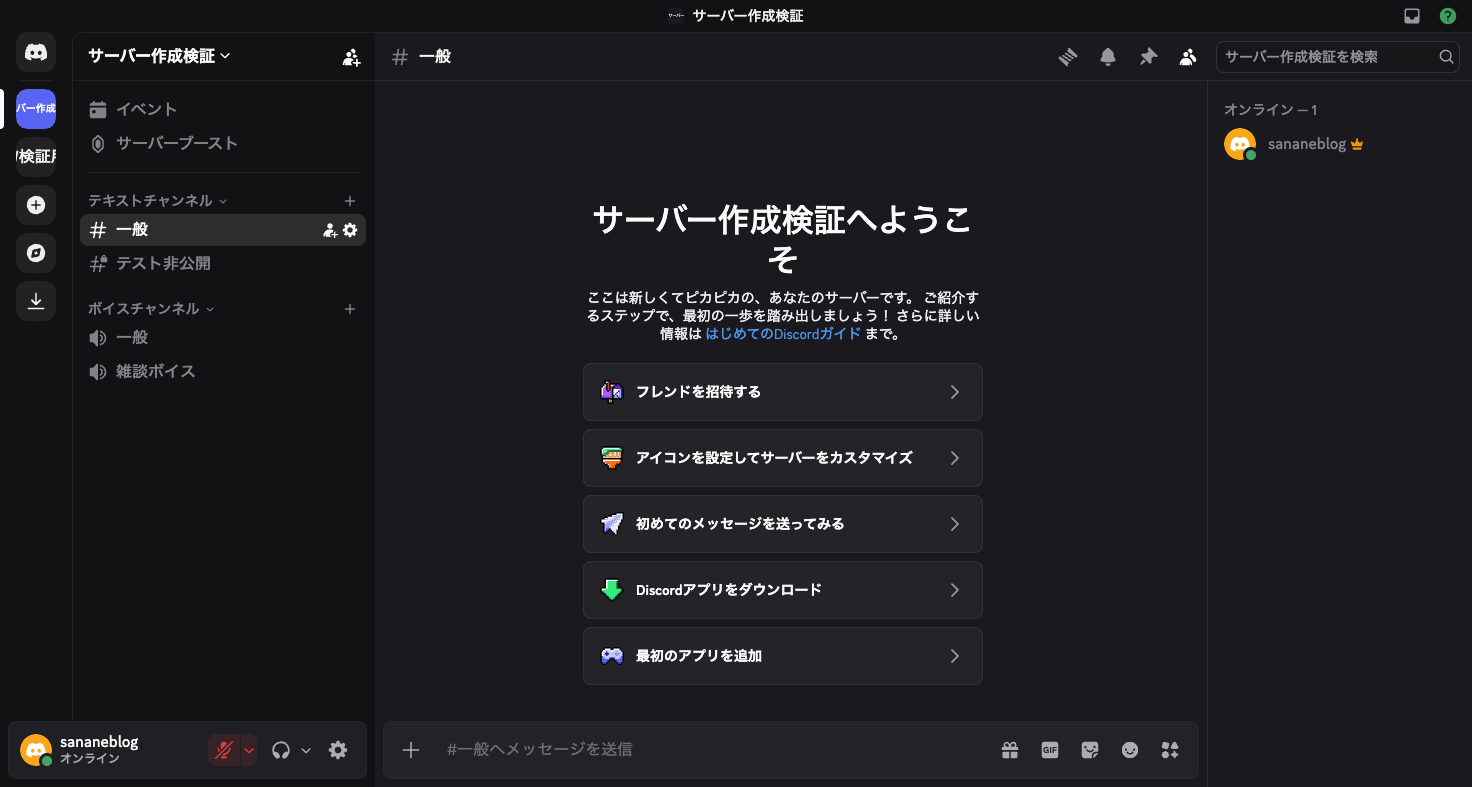Open the GIF picker
This screenshot has width=1472, height=787.
click(x=1050, y=750)
